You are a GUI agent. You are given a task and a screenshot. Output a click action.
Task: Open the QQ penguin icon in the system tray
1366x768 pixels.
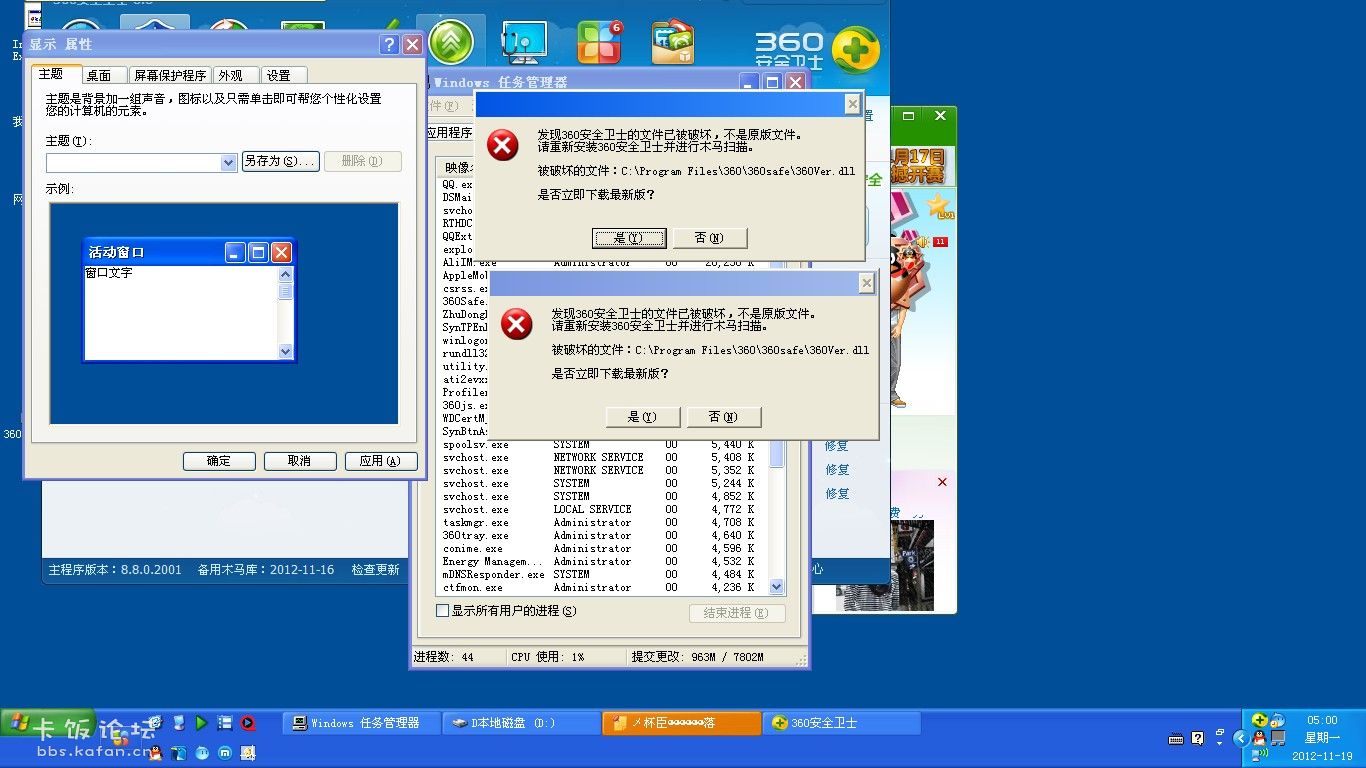pyautogui.click(x=1260, y=738)
